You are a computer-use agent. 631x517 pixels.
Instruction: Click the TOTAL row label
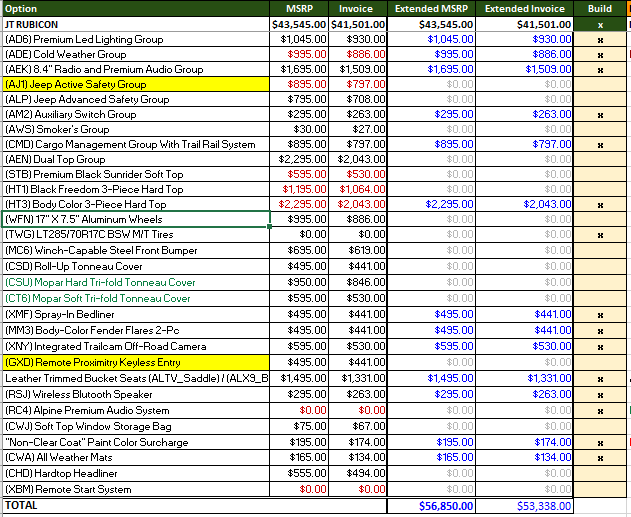click(x=21, y=505)
